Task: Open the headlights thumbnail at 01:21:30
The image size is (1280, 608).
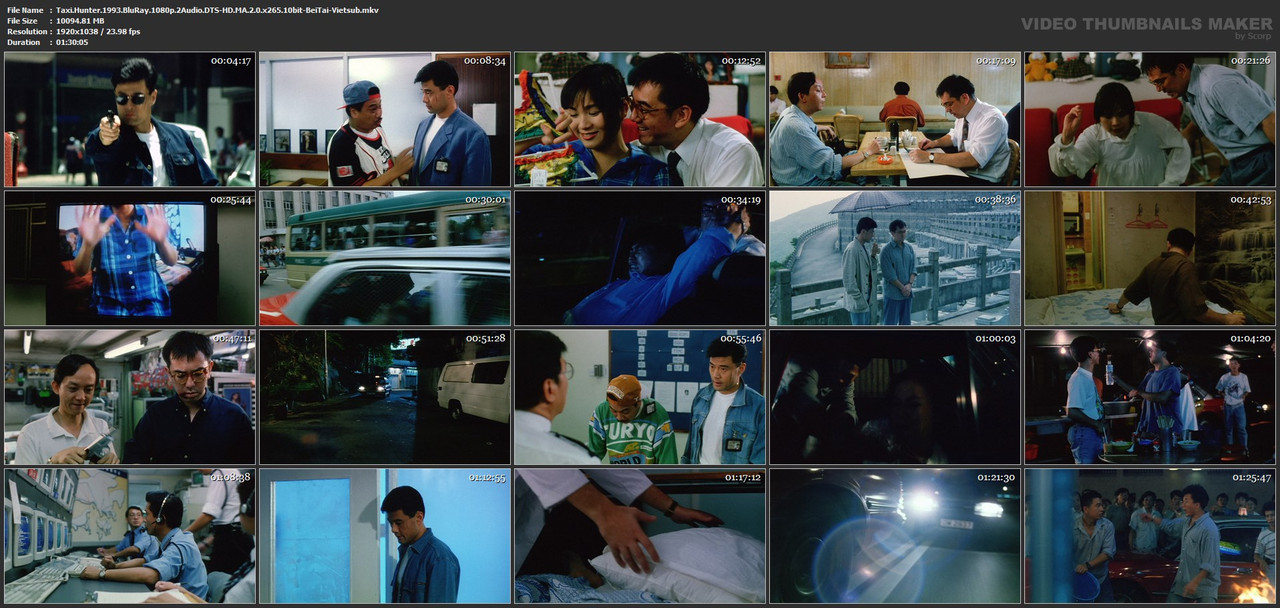Action: tap(895, 536)
